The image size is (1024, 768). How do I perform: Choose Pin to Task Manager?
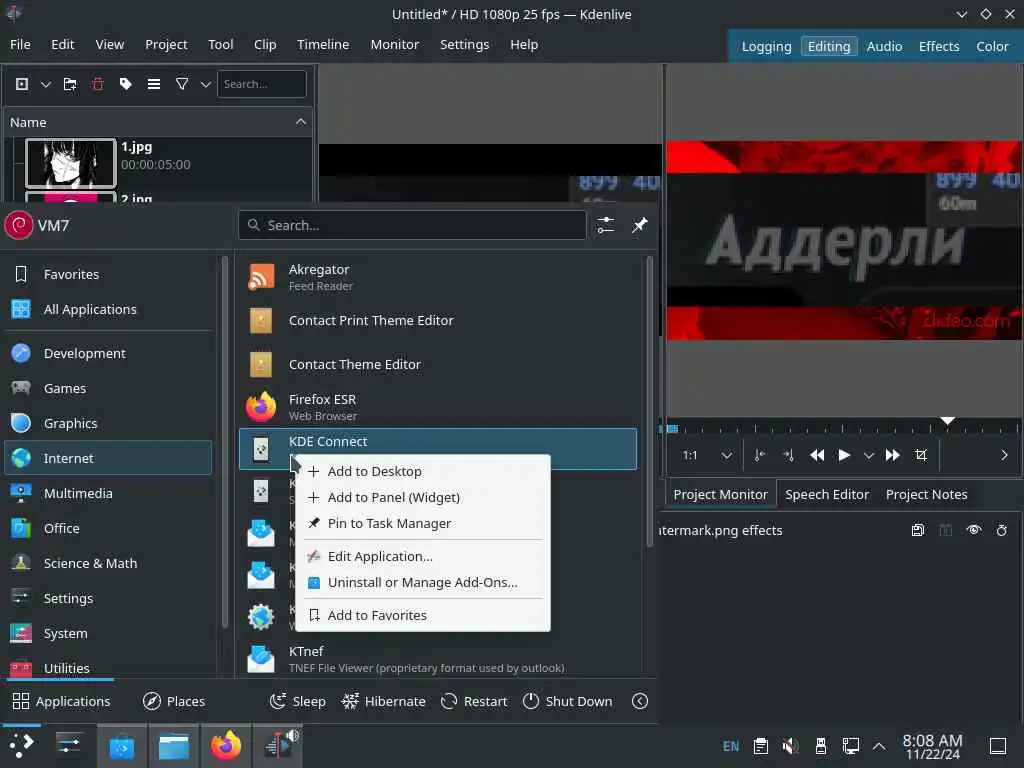[x=423, y=524]
